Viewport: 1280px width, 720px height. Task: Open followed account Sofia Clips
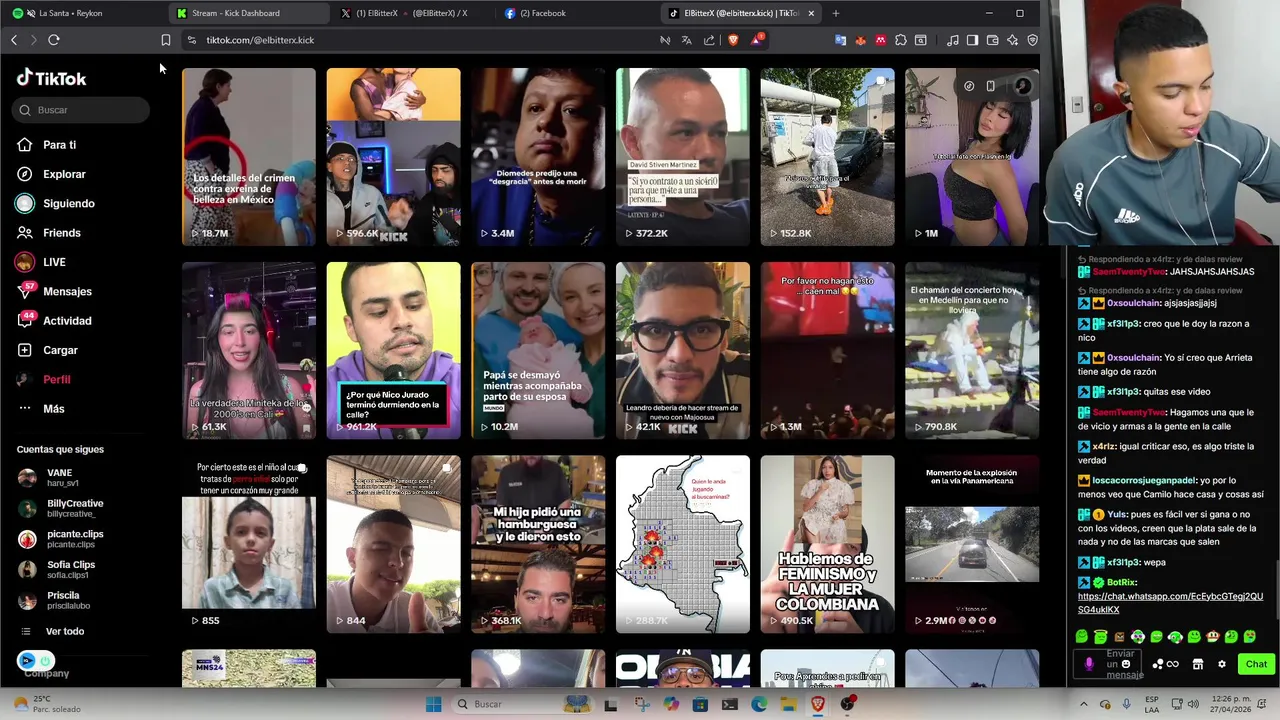pos(56,570)
